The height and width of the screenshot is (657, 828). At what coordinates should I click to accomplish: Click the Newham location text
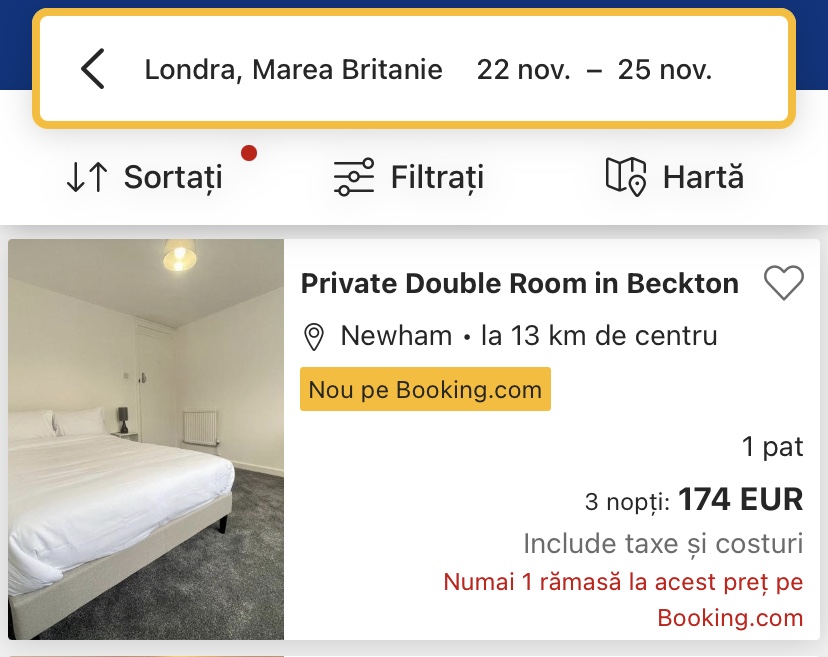[x=396, y=336]
